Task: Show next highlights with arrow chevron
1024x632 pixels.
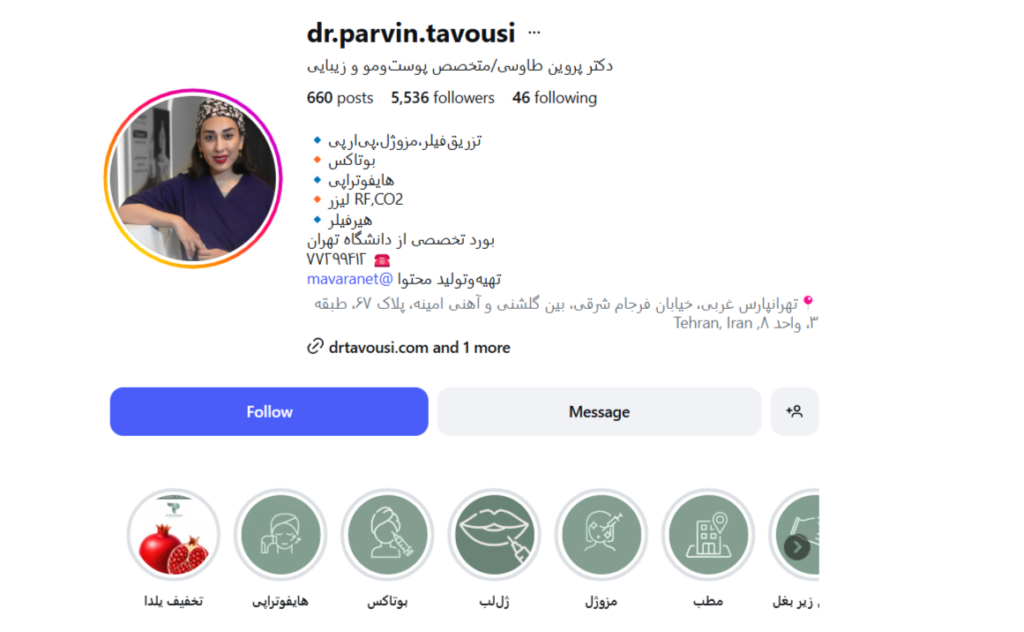Action: pos(797,546)
